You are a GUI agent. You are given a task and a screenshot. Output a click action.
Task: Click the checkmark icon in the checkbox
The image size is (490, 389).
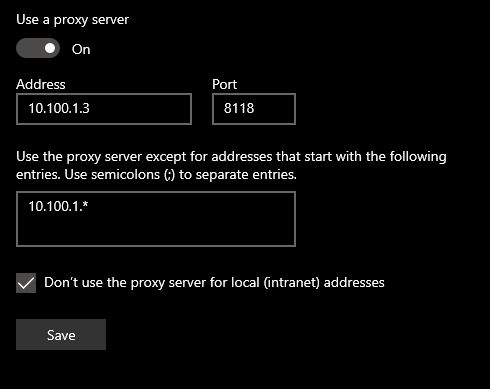pos(26,284)
